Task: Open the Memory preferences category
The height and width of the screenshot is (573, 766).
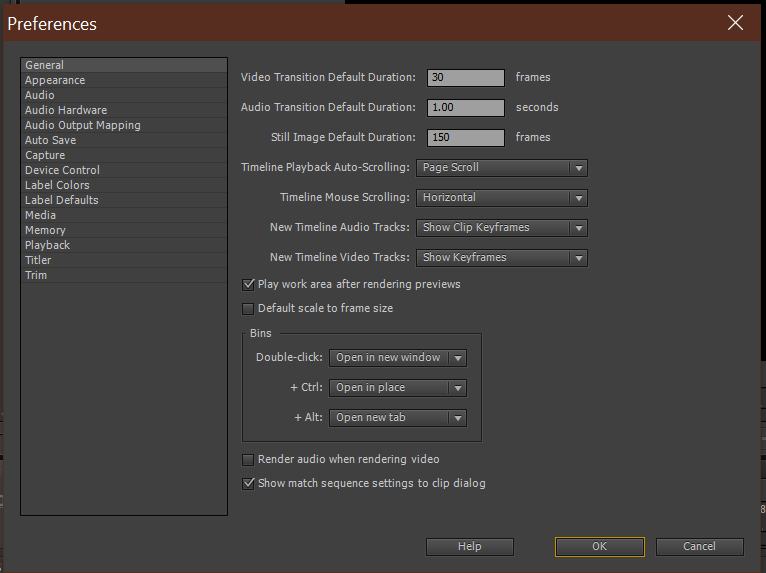Action: click(x=124, y=231)
